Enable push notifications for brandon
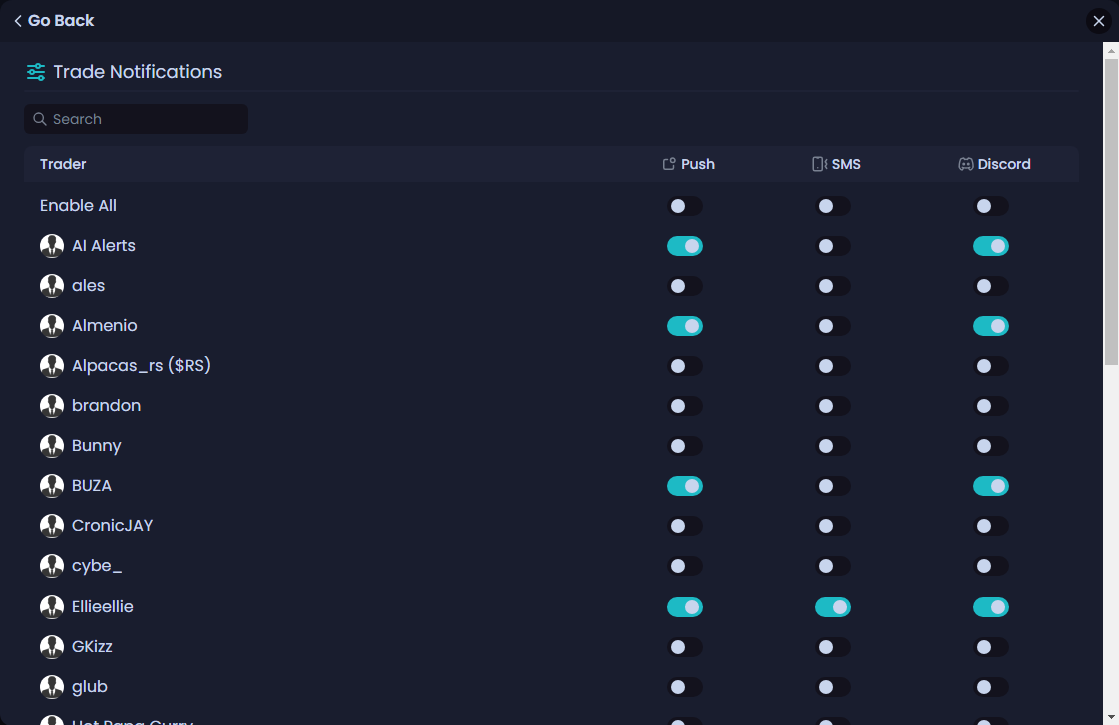 point(685,406)
